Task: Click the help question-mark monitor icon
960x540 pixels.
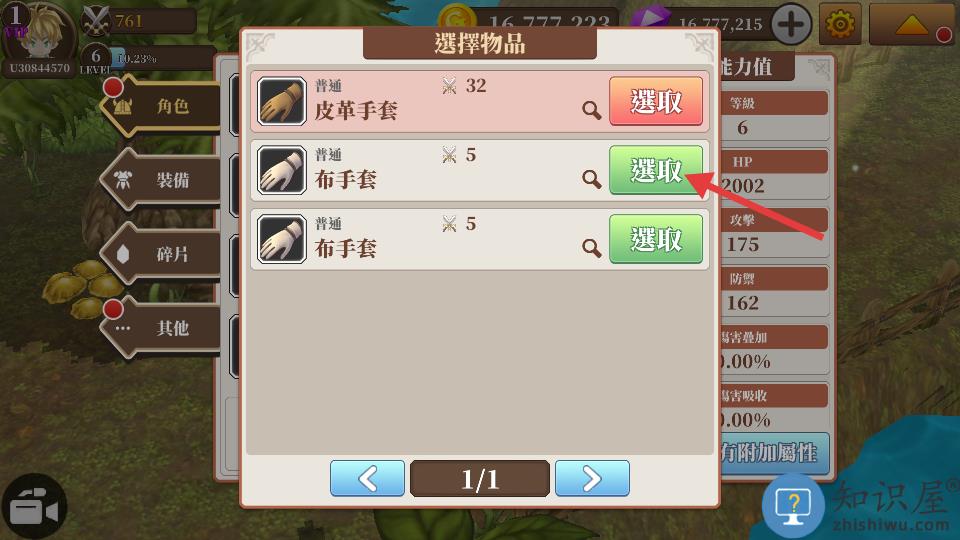Action: tap(793, 507)
